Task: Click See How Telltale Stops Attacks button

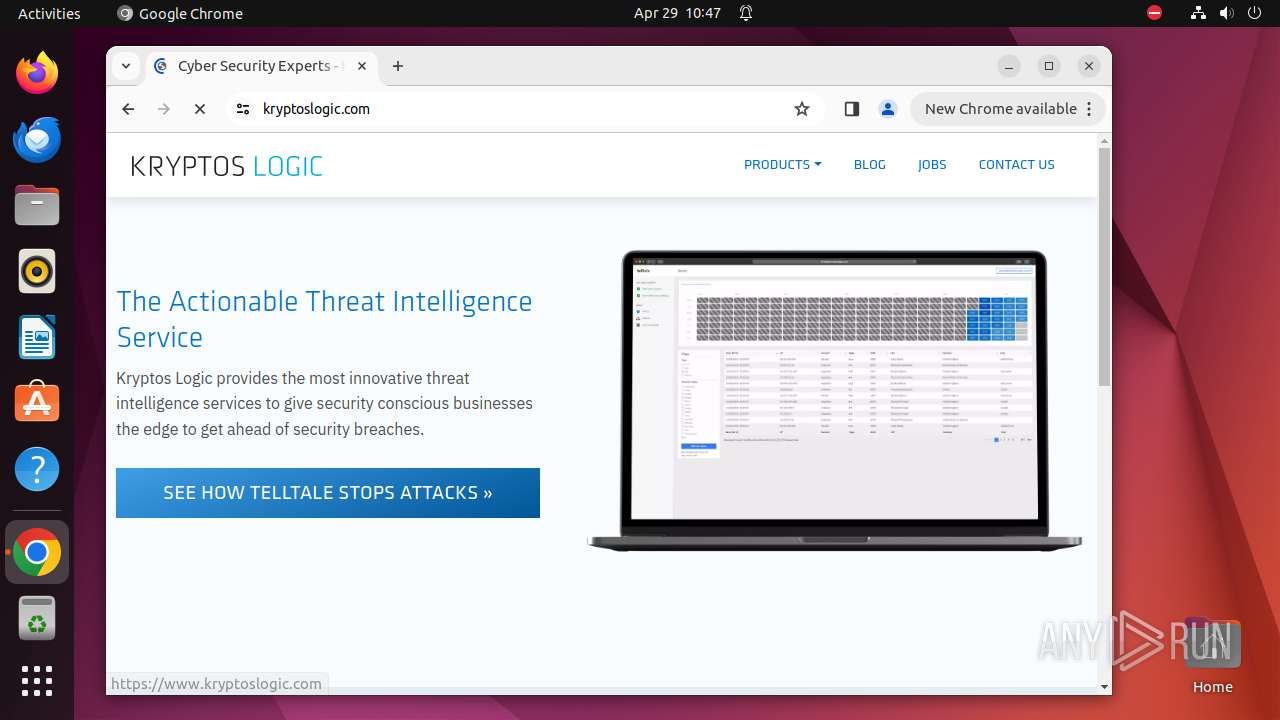Action: tap(328, 493)
